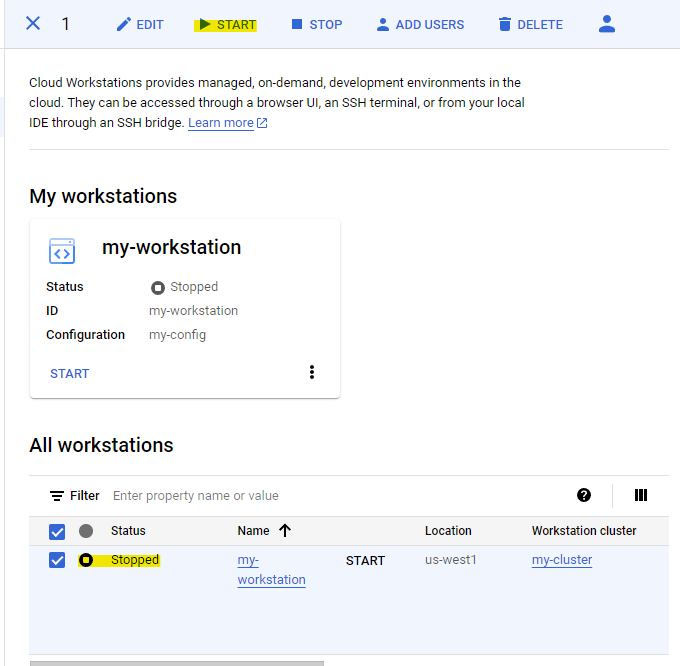Click the Filter icon in table toolbar
The height and width of the screenshot is (666, 680).
56,496
